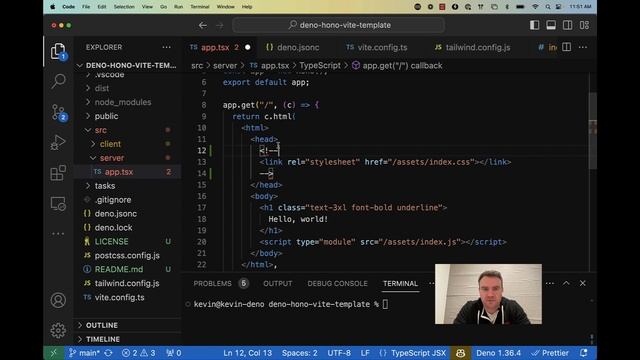Maximize the terminal panel with chevron
Image resolution: width=640 pixels, height=360 pixels.
[566, 283]
